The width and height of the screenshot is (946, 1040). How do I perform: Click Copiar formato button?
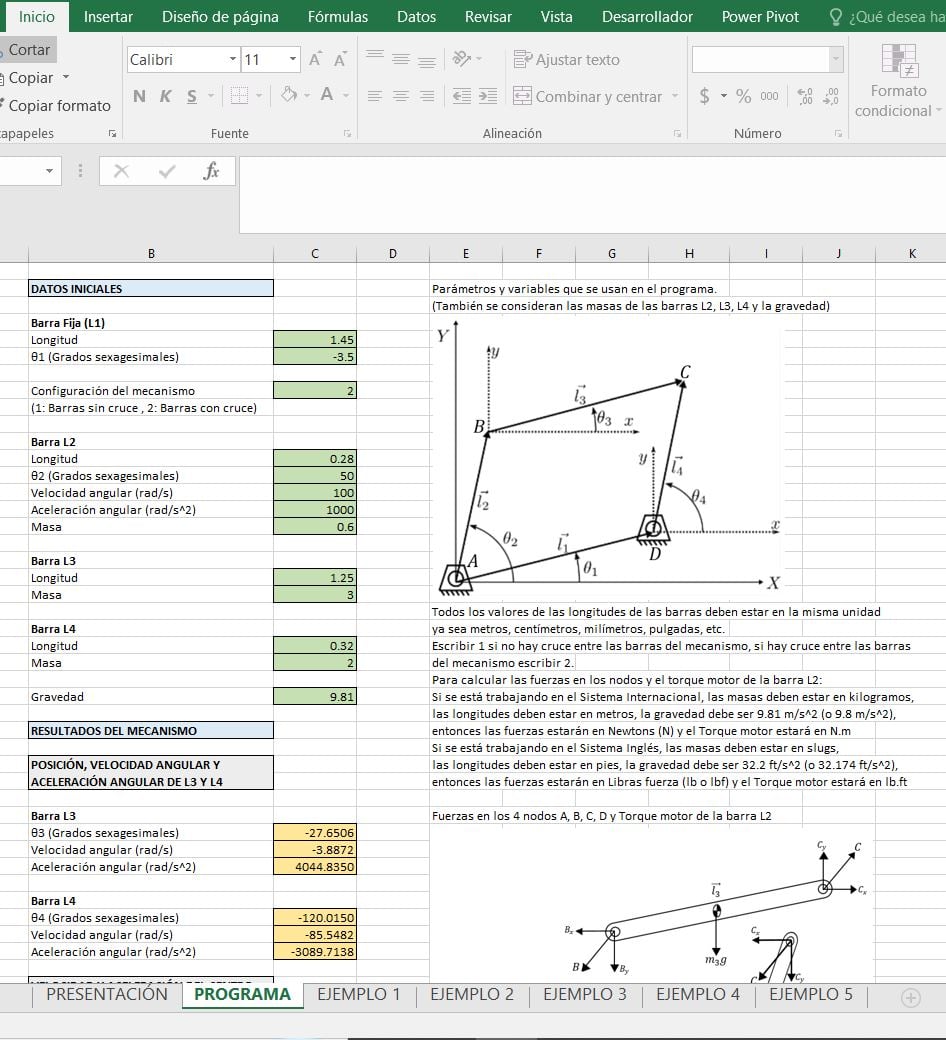tap(58, 105)
